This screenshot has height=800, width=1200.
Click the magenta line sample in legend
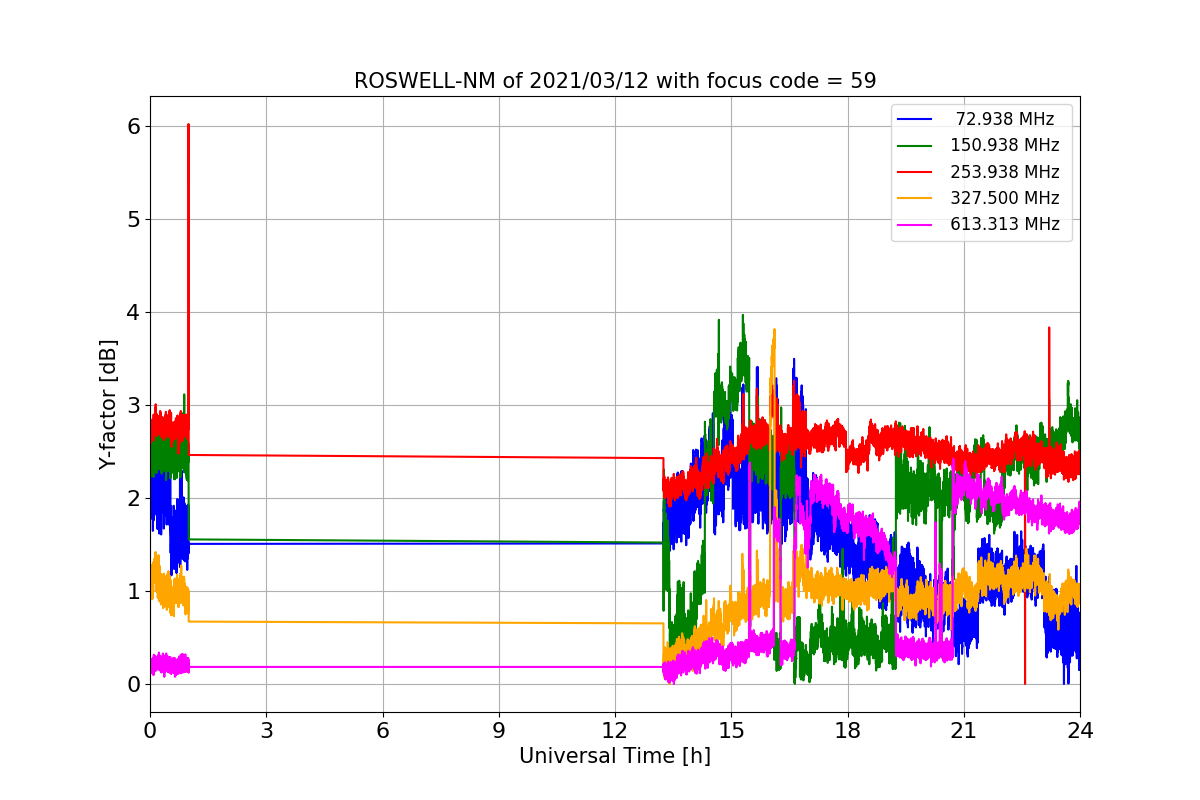tap(916, 224)
